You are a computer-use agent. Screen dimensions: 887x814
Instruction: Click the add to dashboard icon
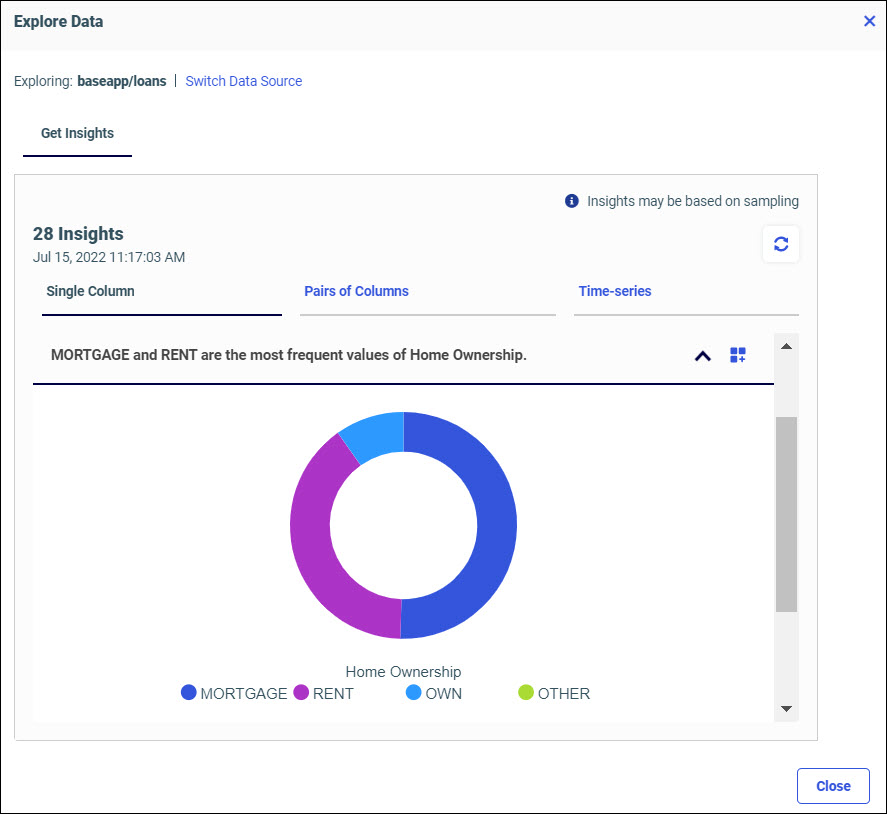point(738,355)
